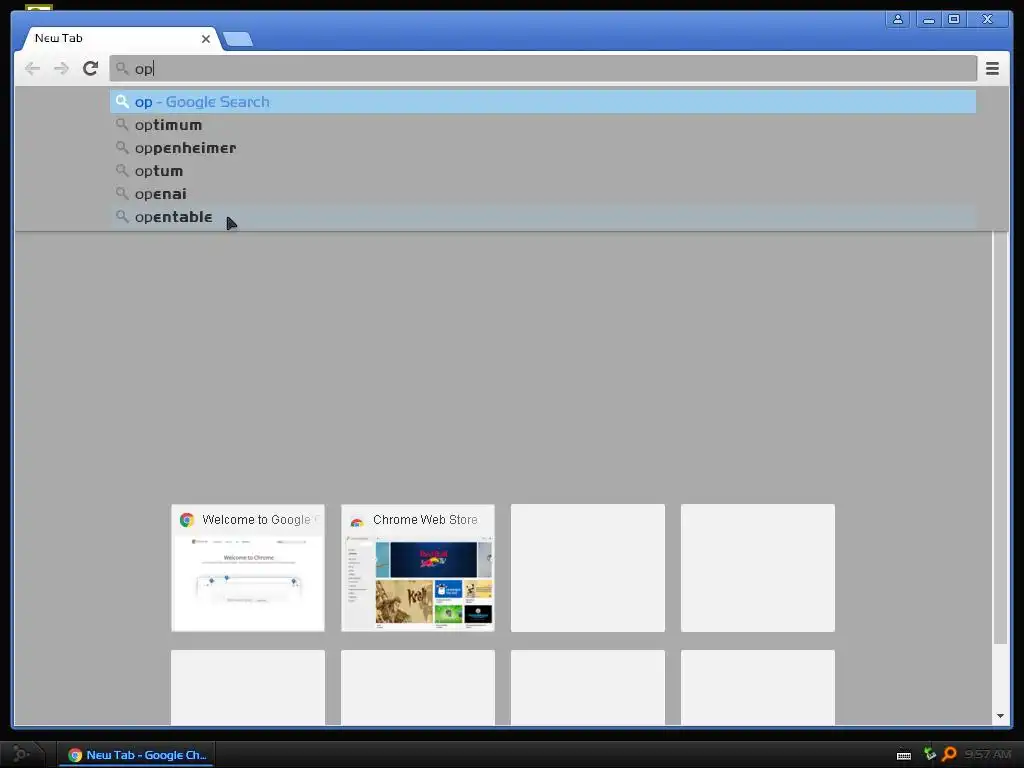This screenshot has width=1024, height=768.
Task: Open the start menu icon in taskbar
Action: [x=21, y=754]
